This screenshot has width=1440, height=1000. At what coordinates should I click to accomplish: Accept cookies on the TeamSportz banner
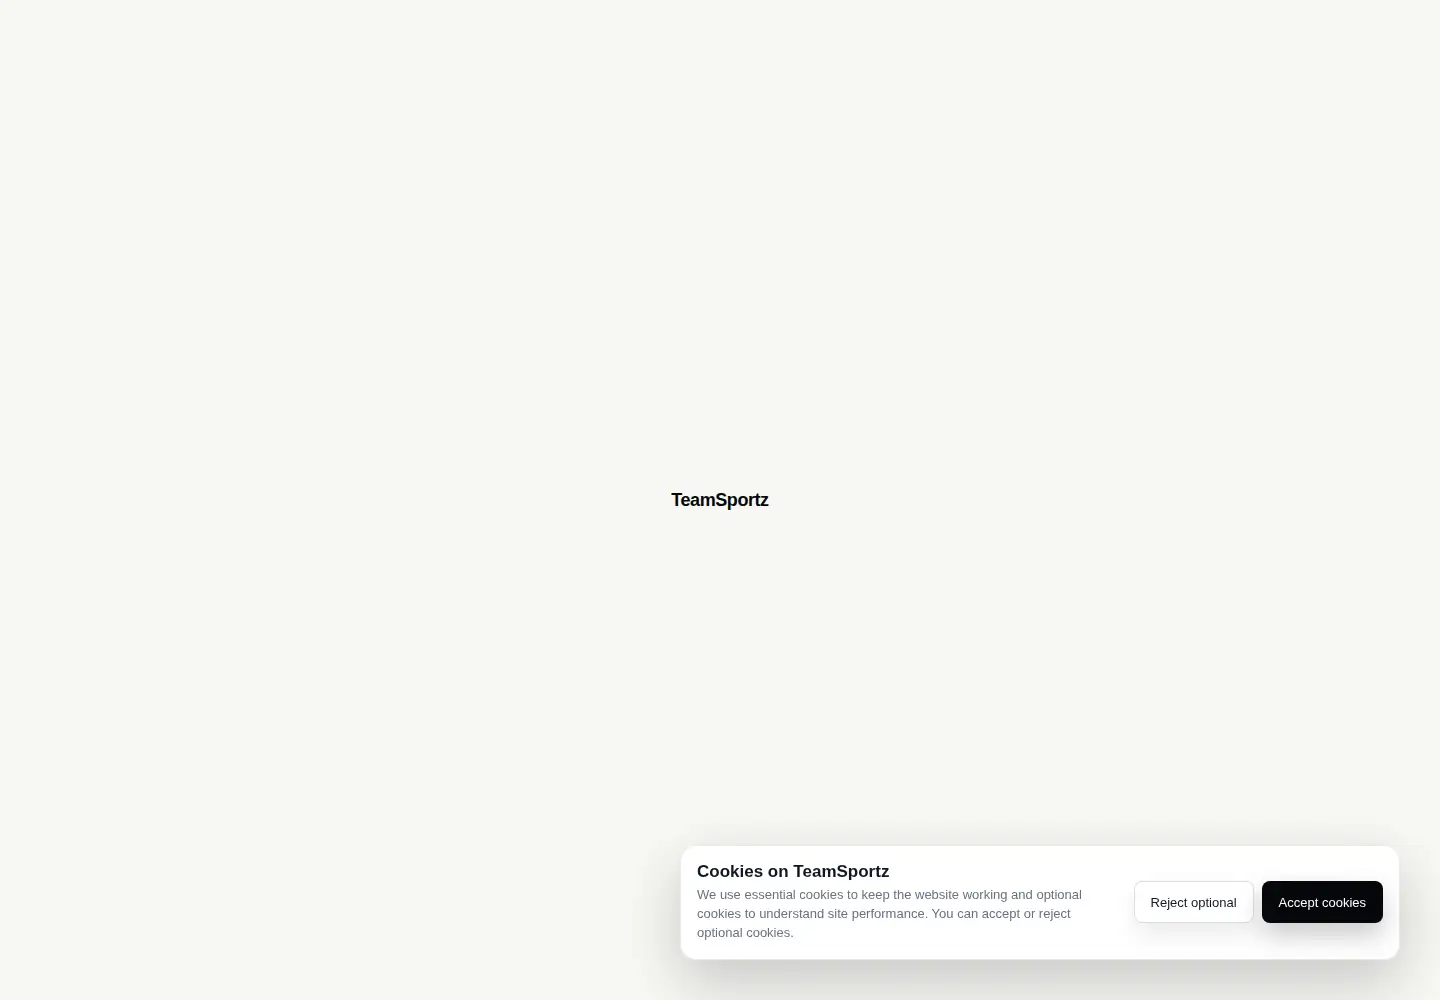tap(1322, 902)
